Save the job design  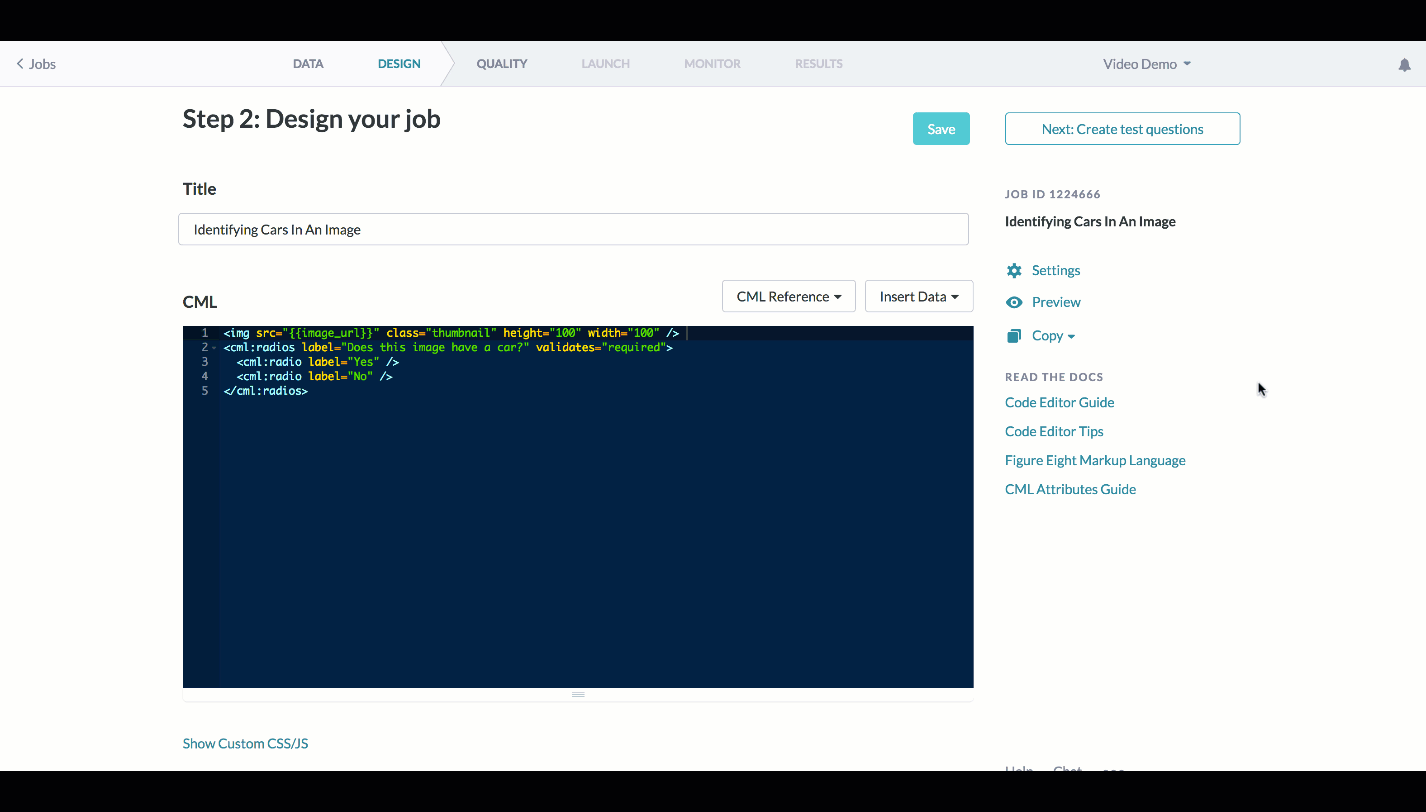tap(941, 129)
